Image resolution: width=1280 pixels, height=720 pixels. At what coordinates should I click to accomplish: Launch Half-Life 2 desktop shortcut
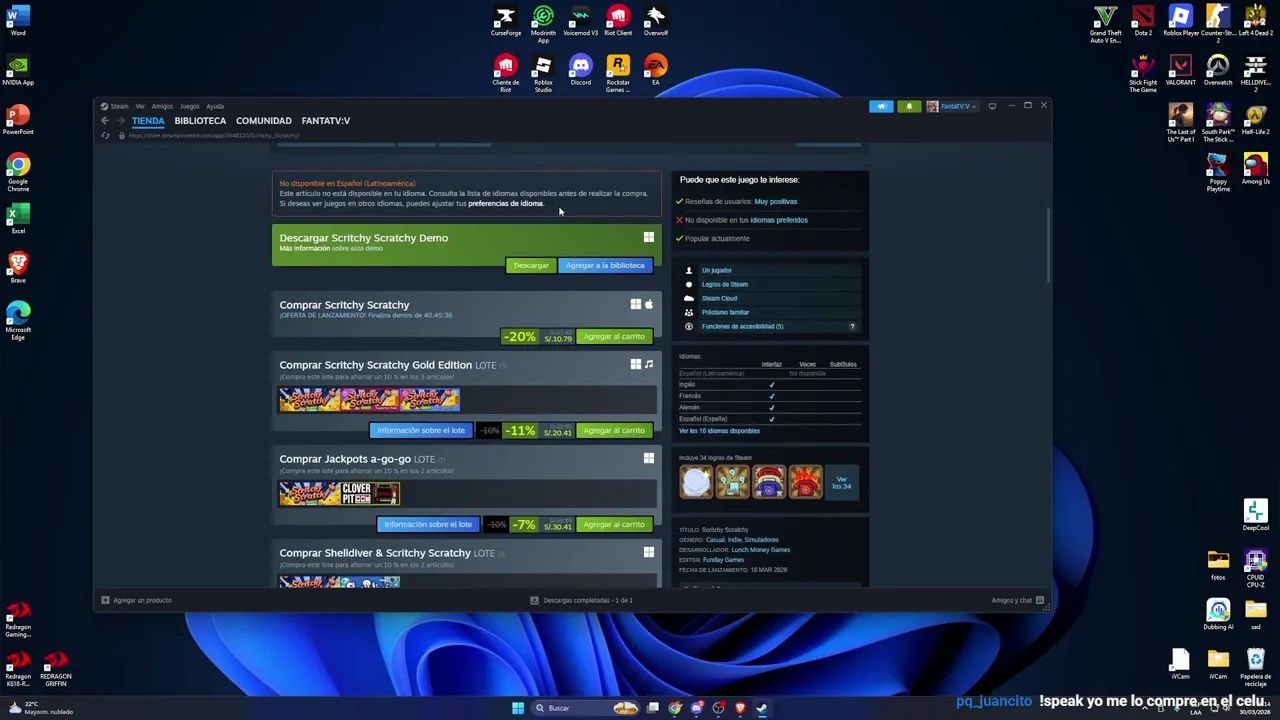point(1256,120)
